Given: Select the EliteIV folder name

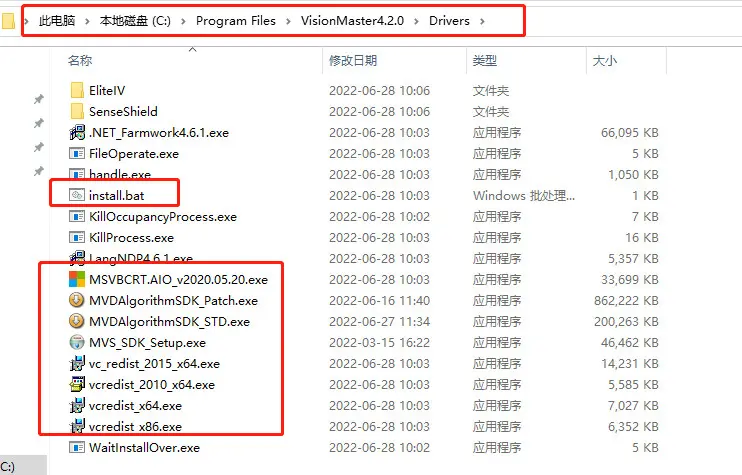Looking at the screenshot, I should 107,90.
